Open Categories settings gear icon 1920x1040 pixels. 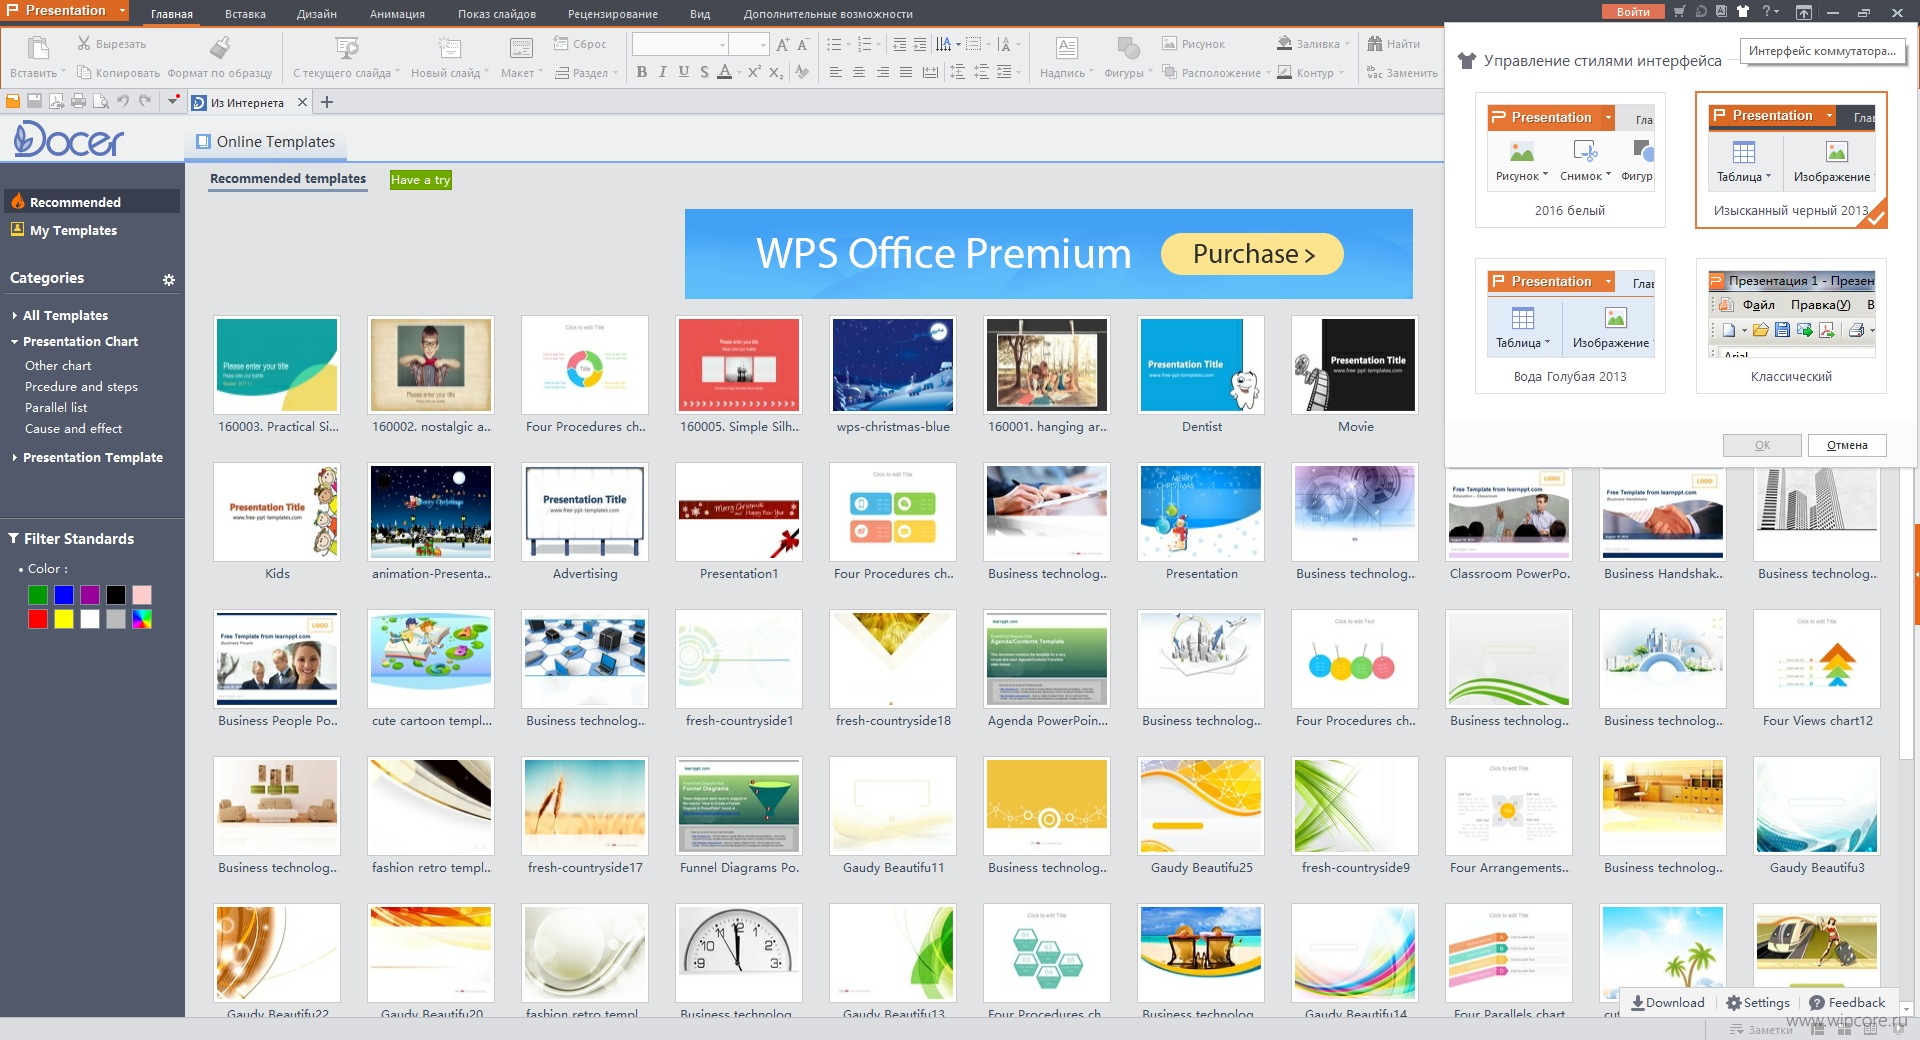[169, 280]
